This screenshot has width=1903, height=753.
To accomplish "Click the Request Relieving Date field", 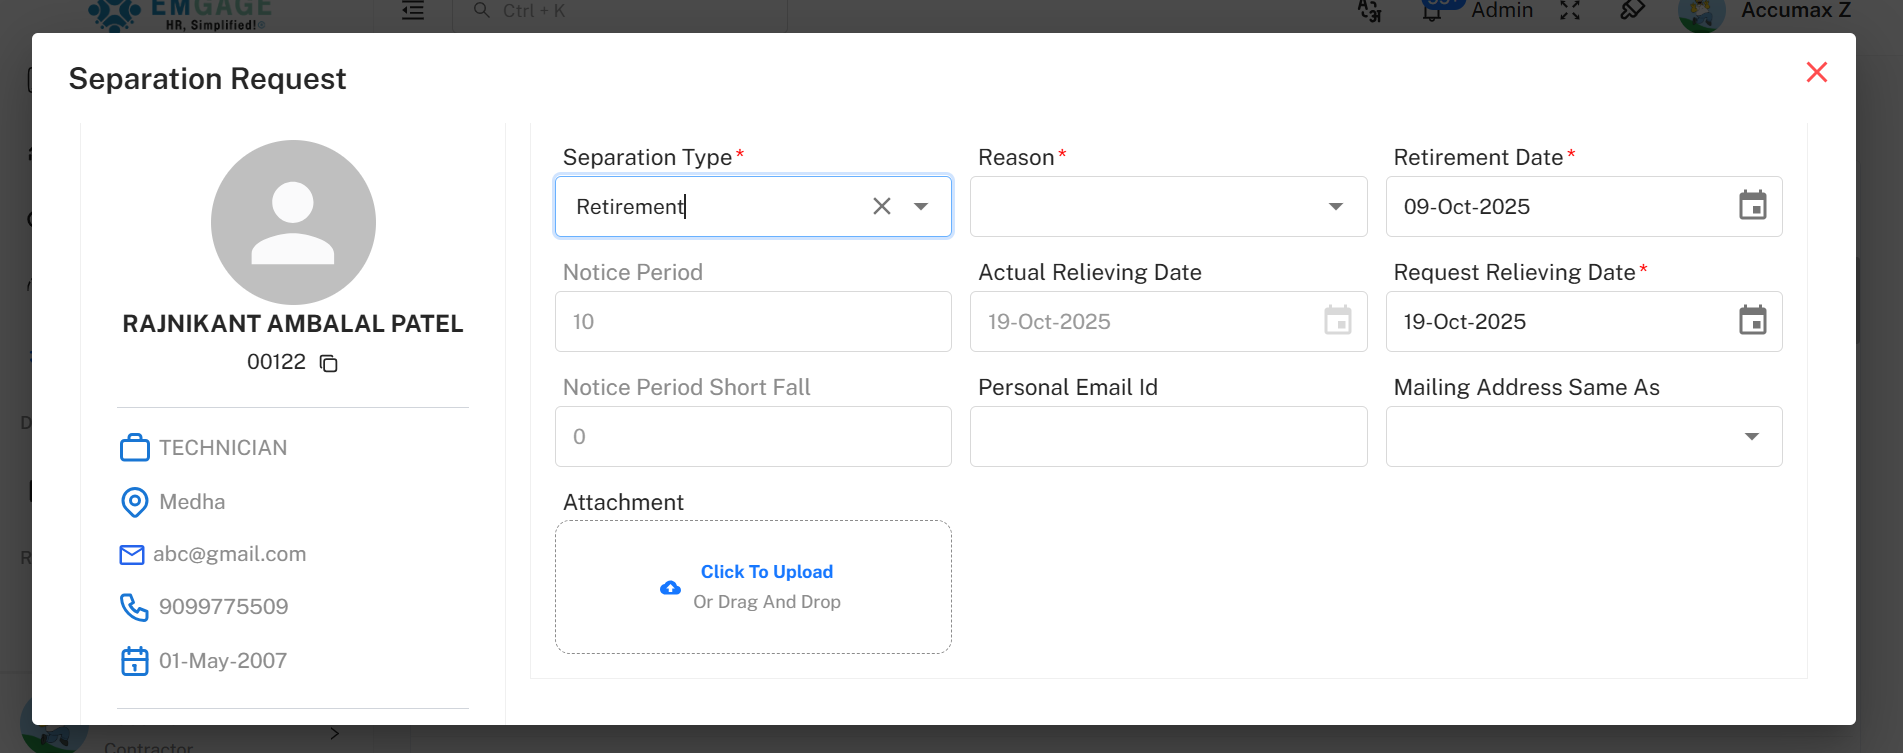I will pos(1560,321).
